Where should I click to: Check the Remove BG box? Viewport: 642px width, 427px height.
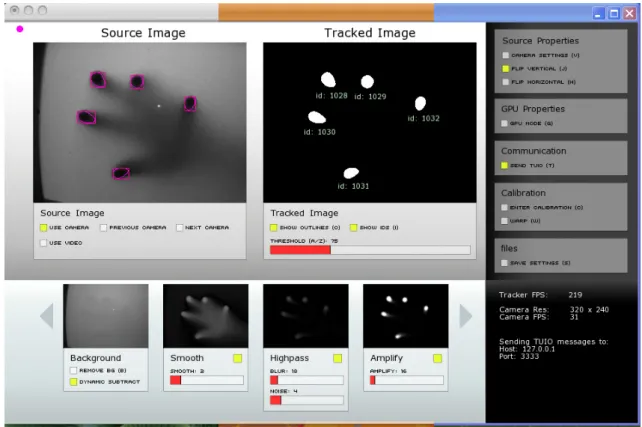[73, 371]
